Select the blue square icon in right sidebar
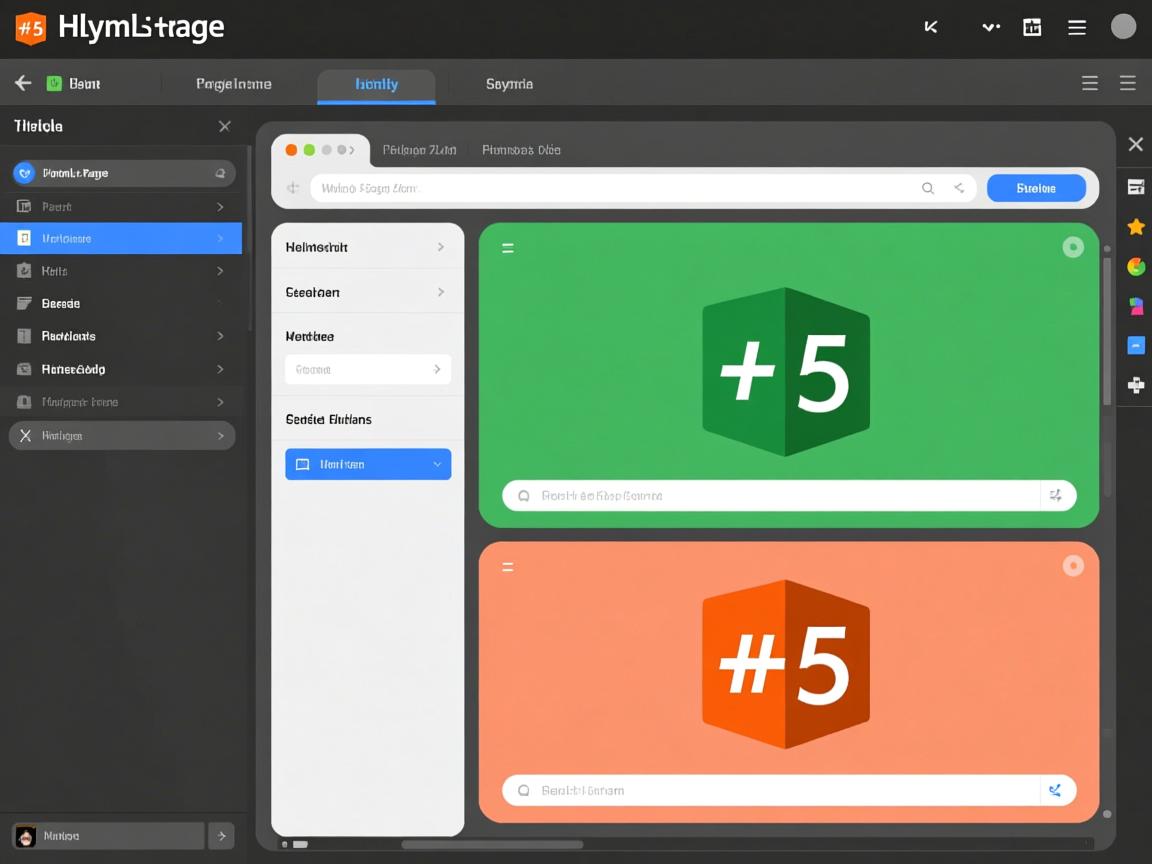1152x864 pixels. (x=1136, y=345)
